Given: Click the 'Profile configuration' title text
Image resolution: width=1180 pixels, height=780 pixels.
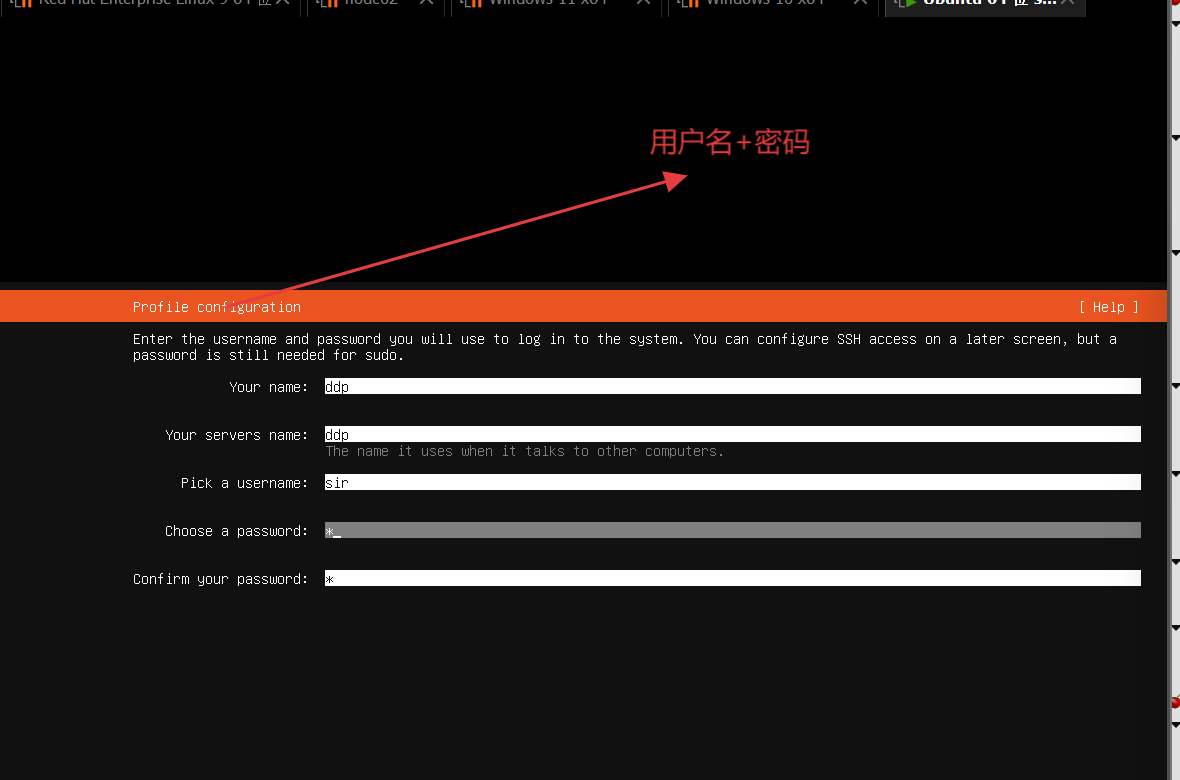Looking at the screenshot, I should pos(217,307).
